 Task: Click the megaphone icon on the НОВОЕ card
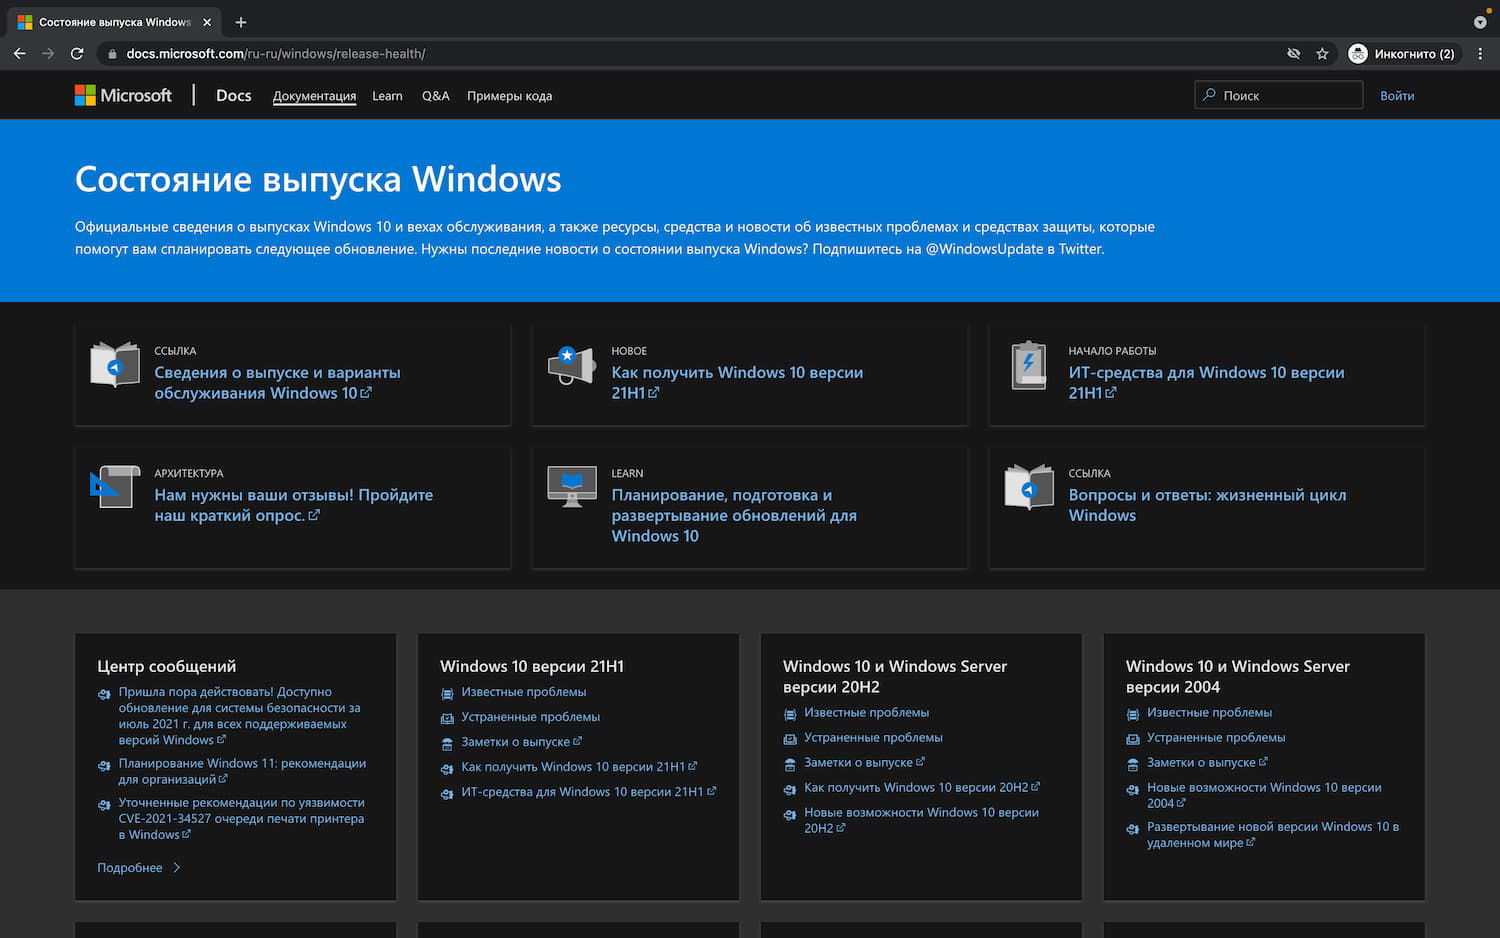[571, 365]
